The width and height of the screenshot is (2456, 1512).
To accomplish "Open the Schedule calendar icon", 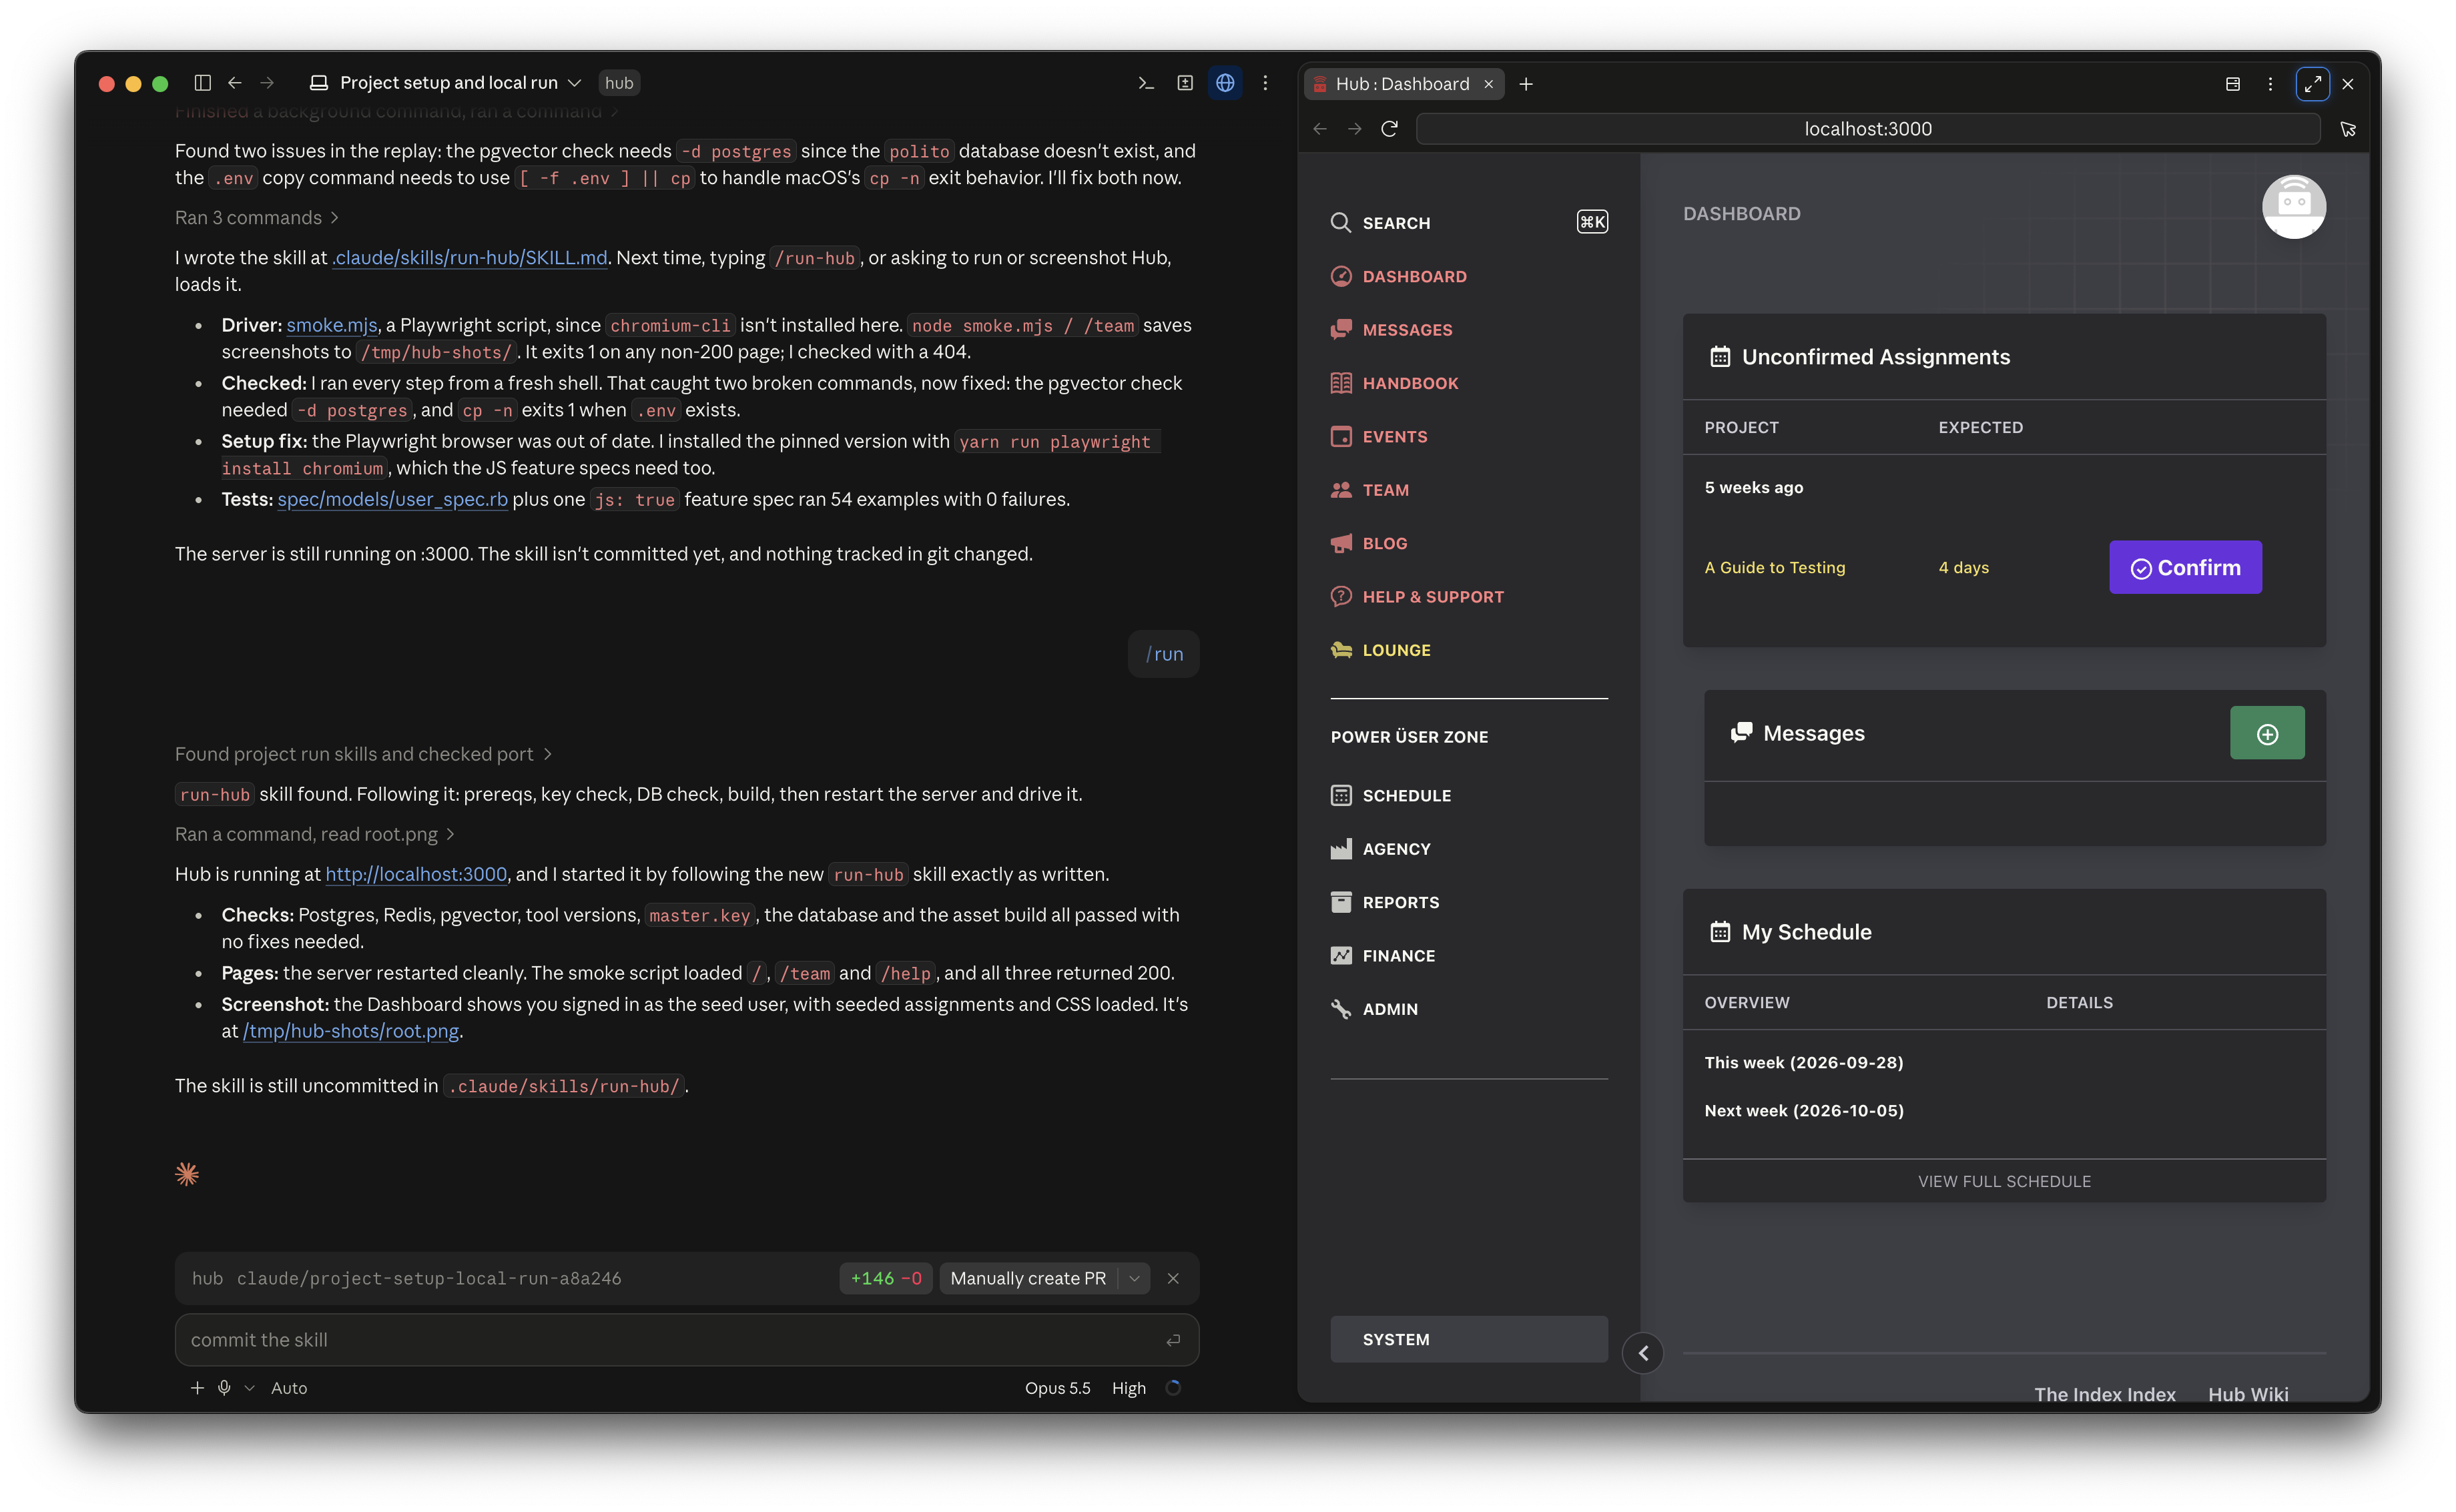I will click(1341, 795).
